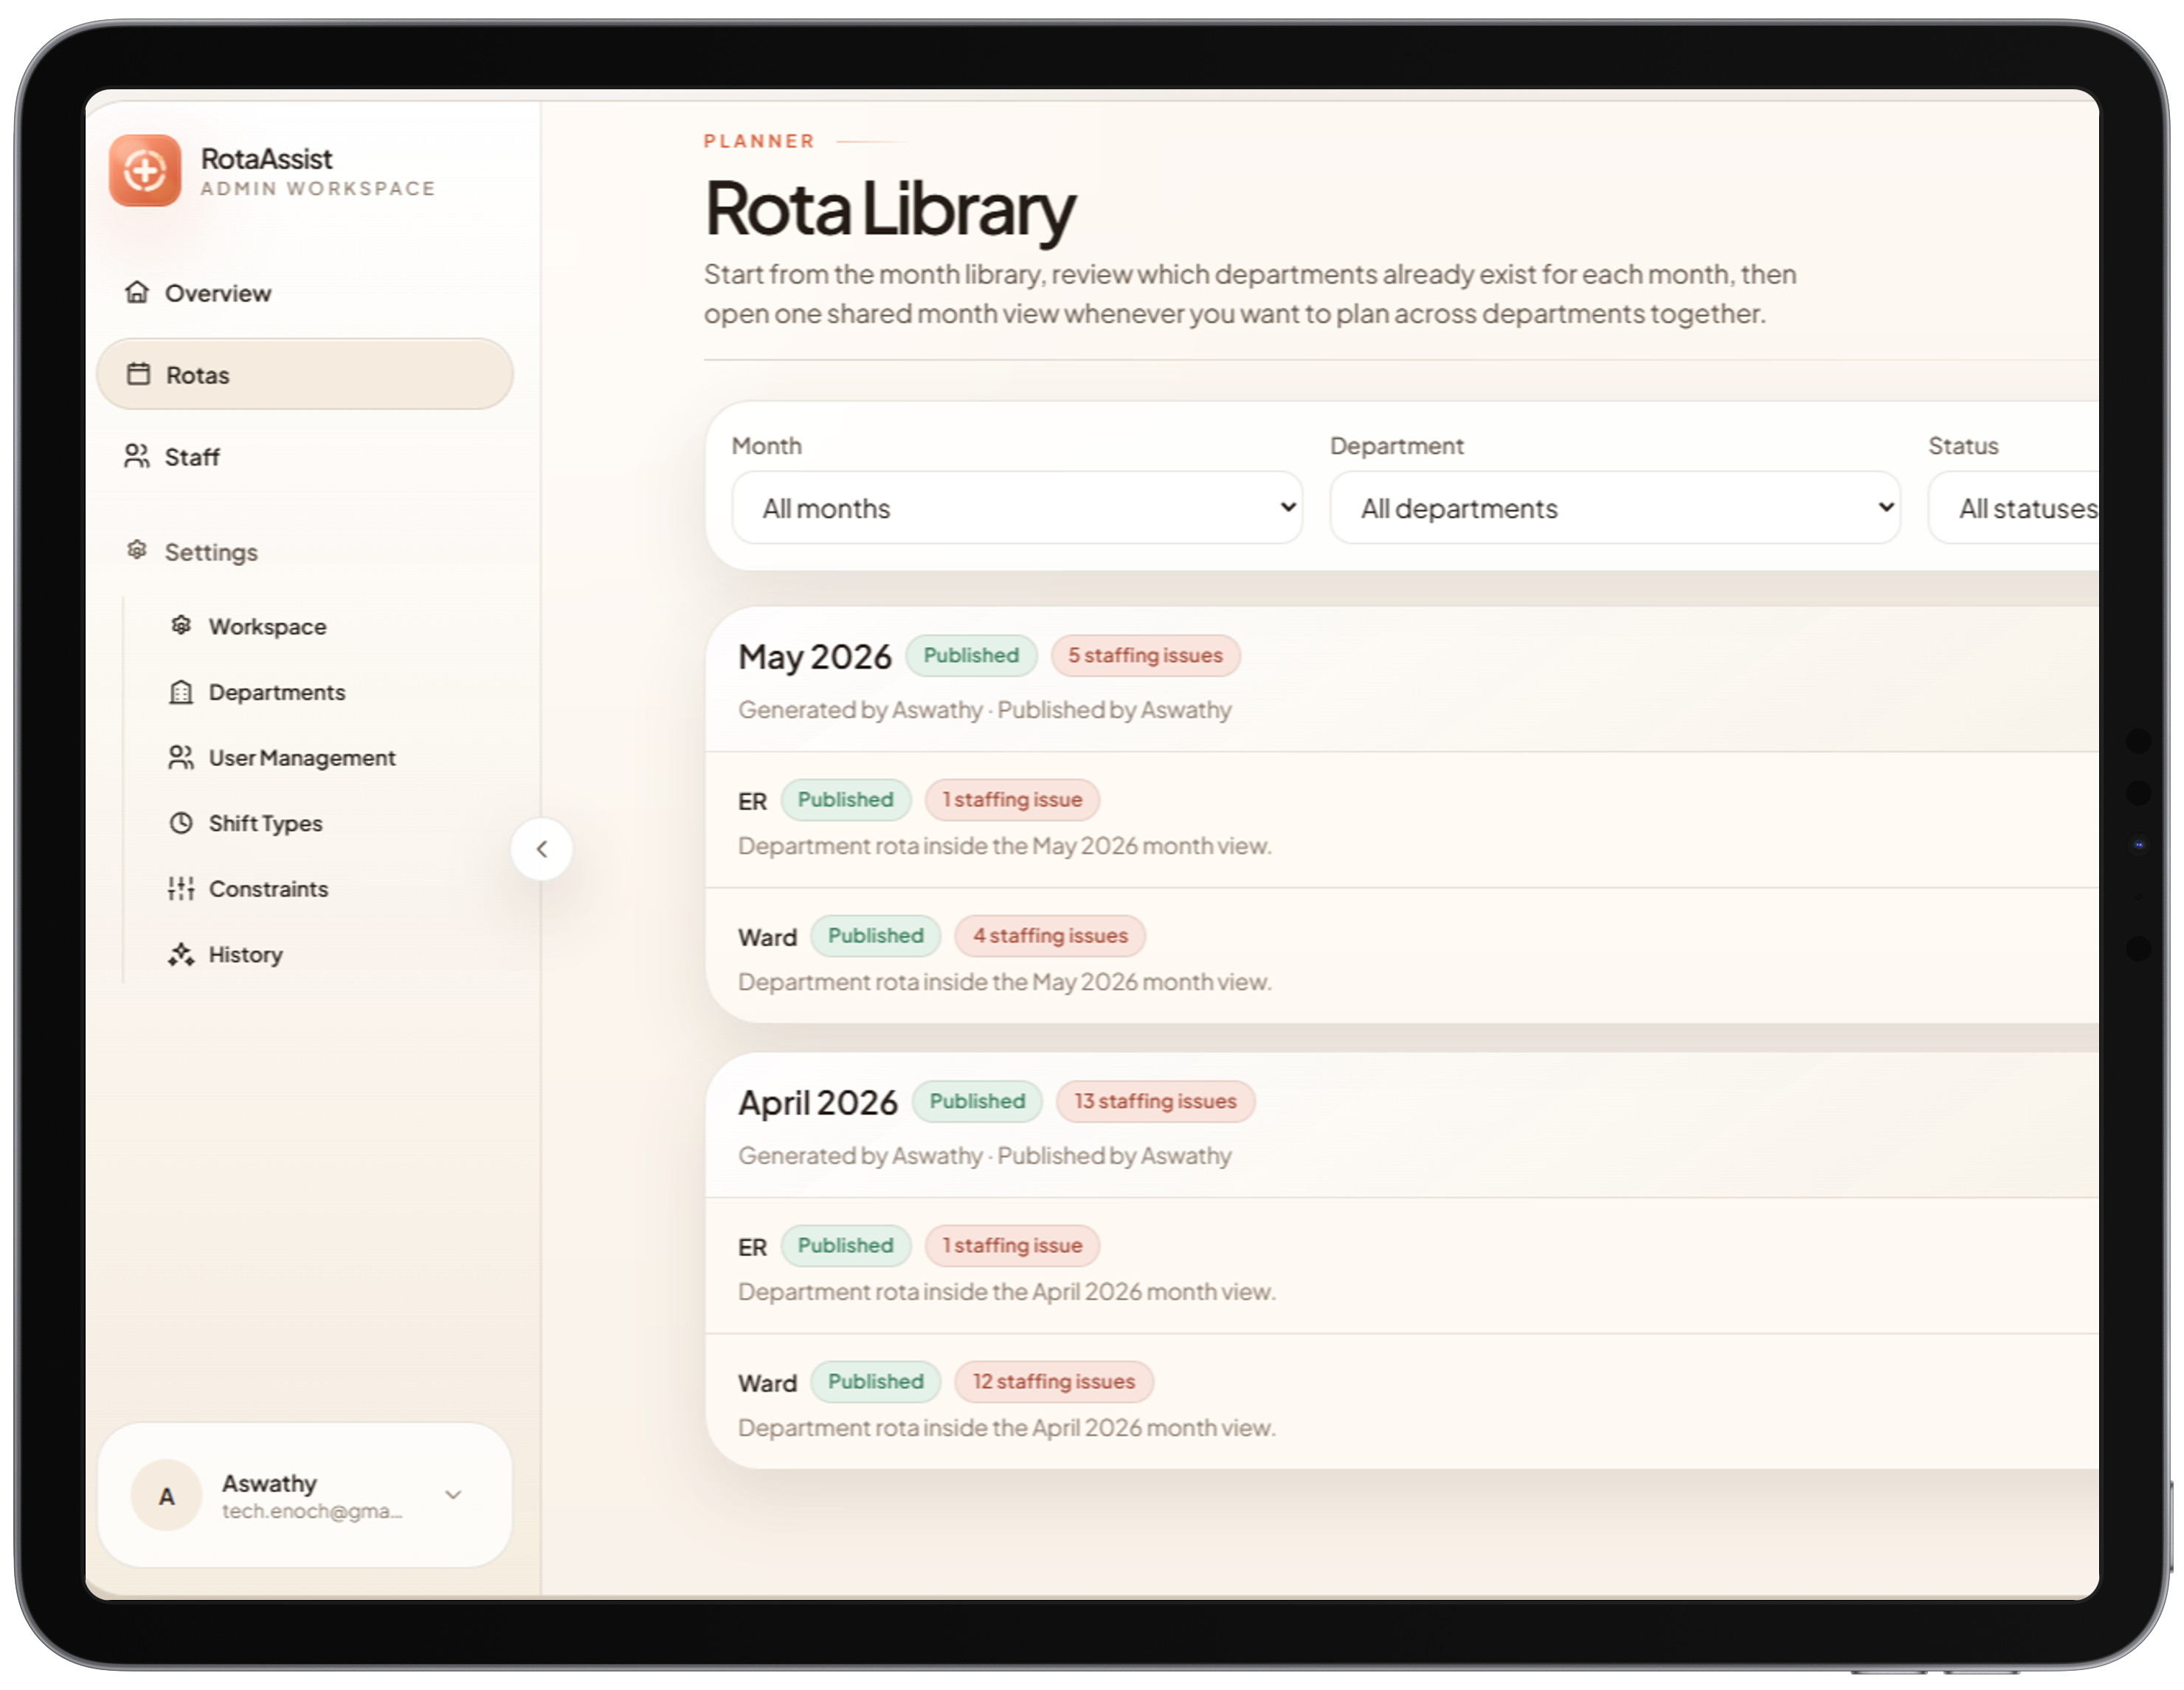Click the Published badge on April ER
This screenshot has width=2184, height=1690.
845,1246
